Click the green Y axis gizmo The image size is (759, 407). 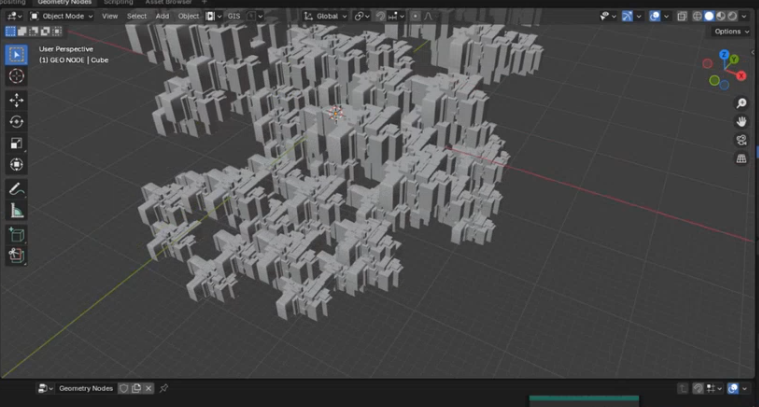734,59
